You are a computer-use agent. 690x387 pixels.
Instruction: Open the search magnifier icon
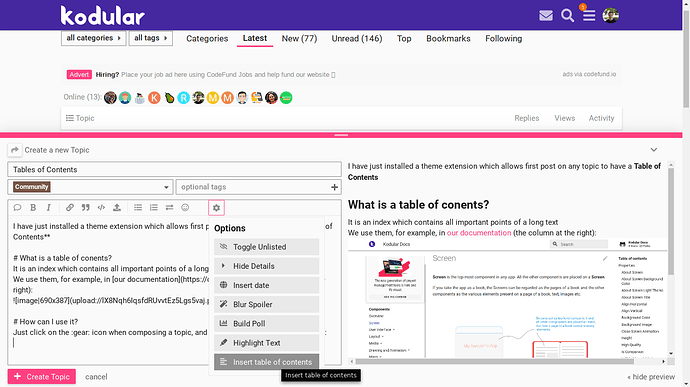click(567, 16)
